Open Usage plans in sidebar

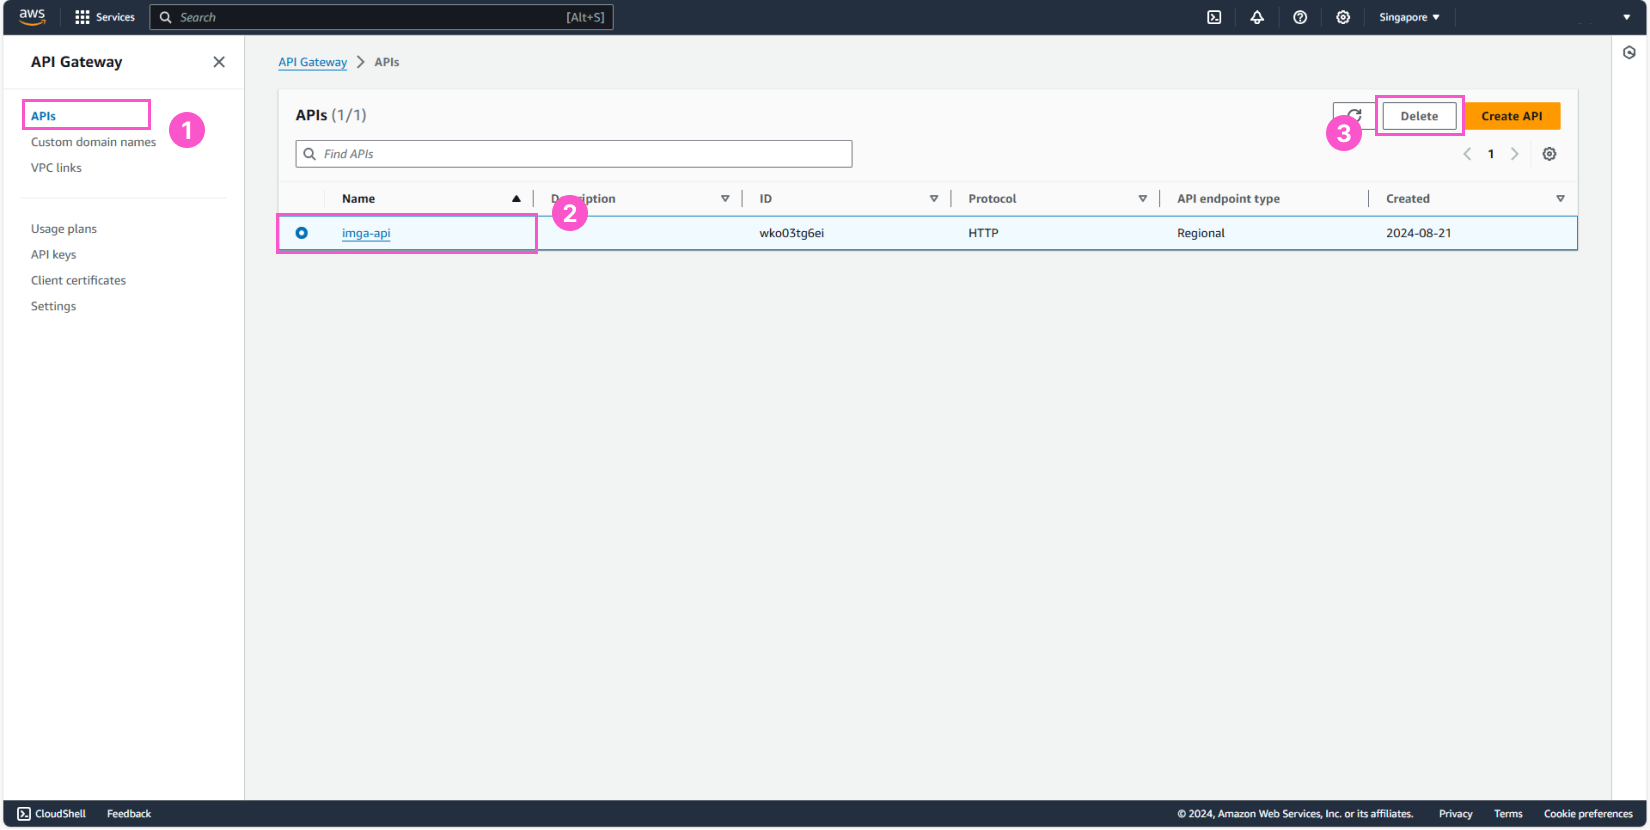64,229
